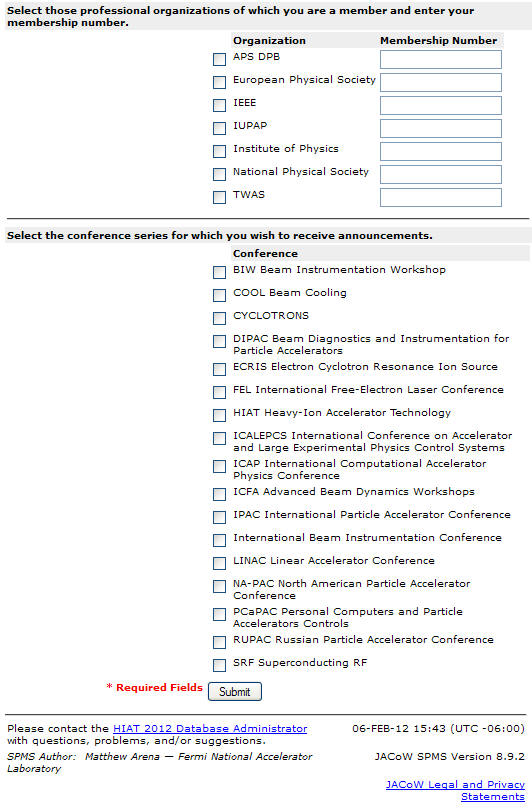
Task: Check the APS DPB organization checkbox
Action: [219, 59]
